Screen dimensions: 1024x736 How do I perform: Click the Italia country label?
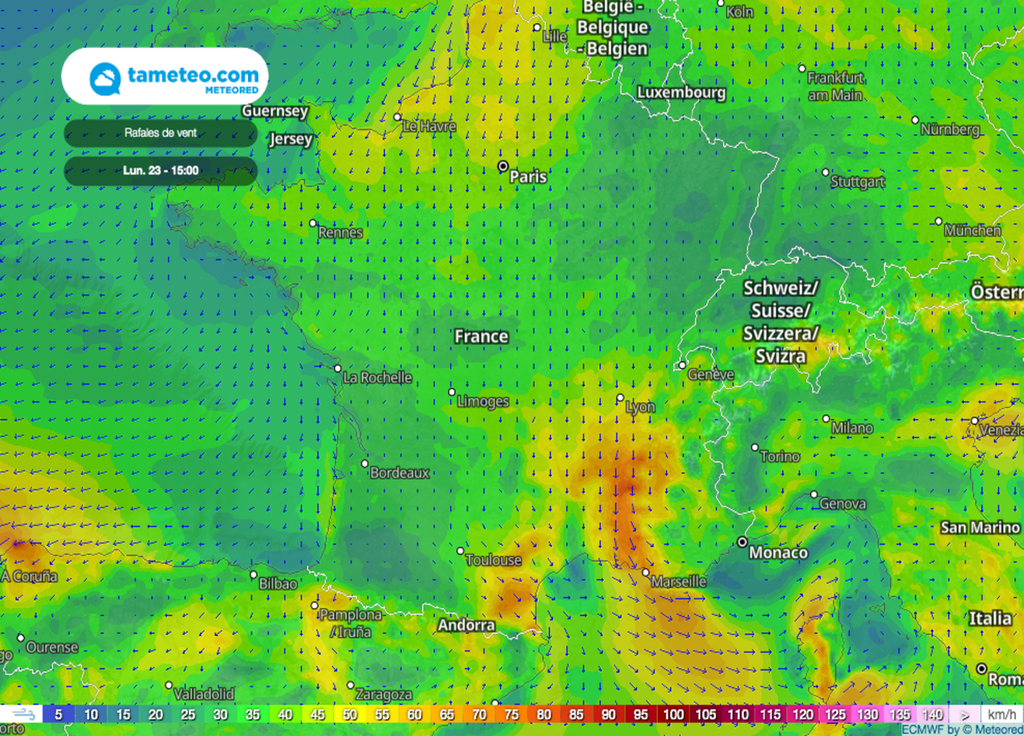tap(990, 618)
